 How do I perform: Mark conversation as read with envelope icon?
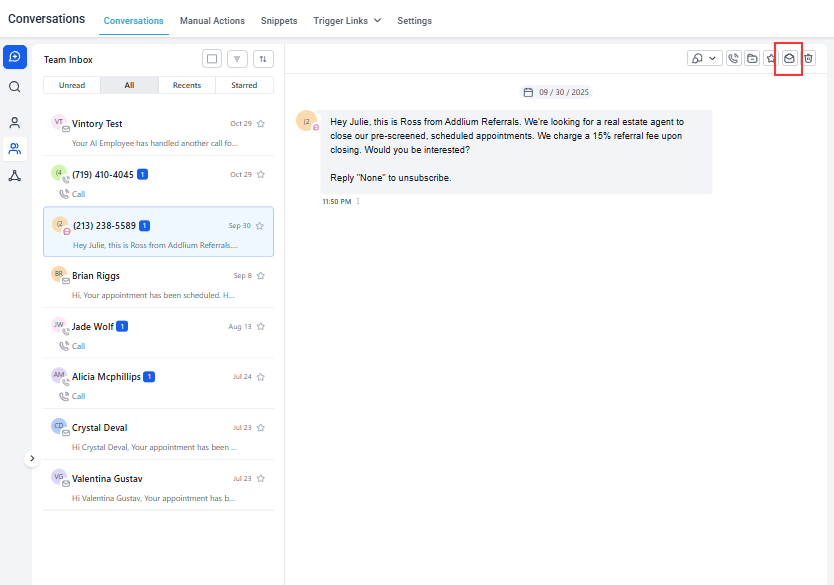[789, 59]
